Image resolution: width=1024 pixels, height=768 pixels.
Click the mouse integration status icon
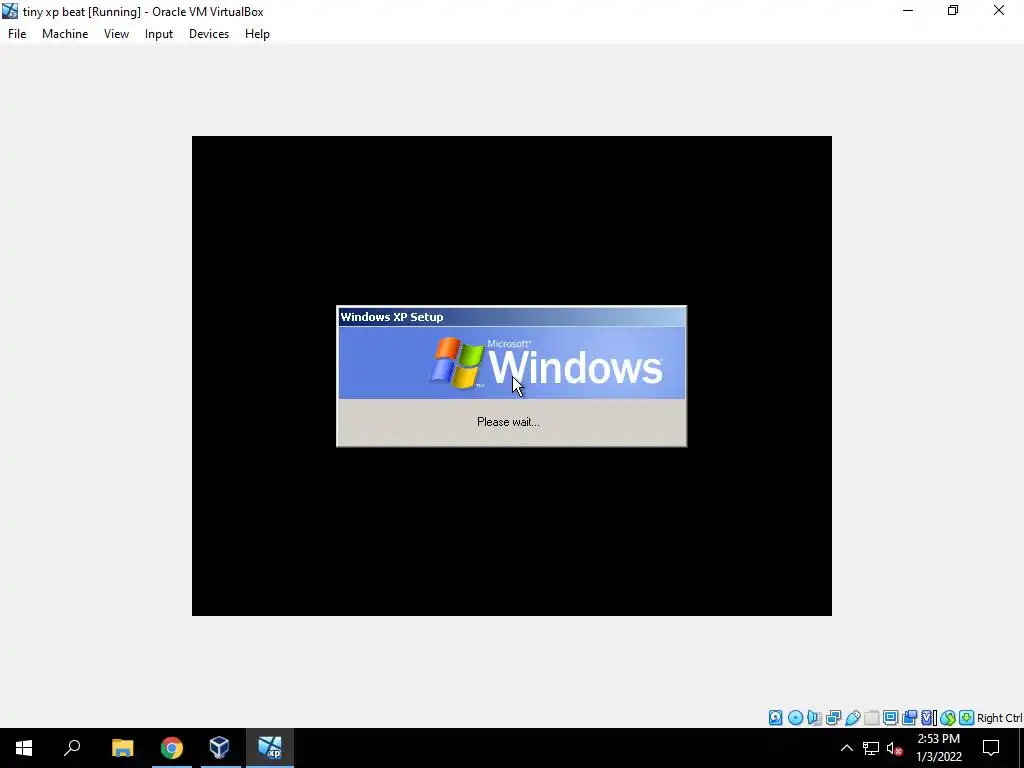(948, 718)
